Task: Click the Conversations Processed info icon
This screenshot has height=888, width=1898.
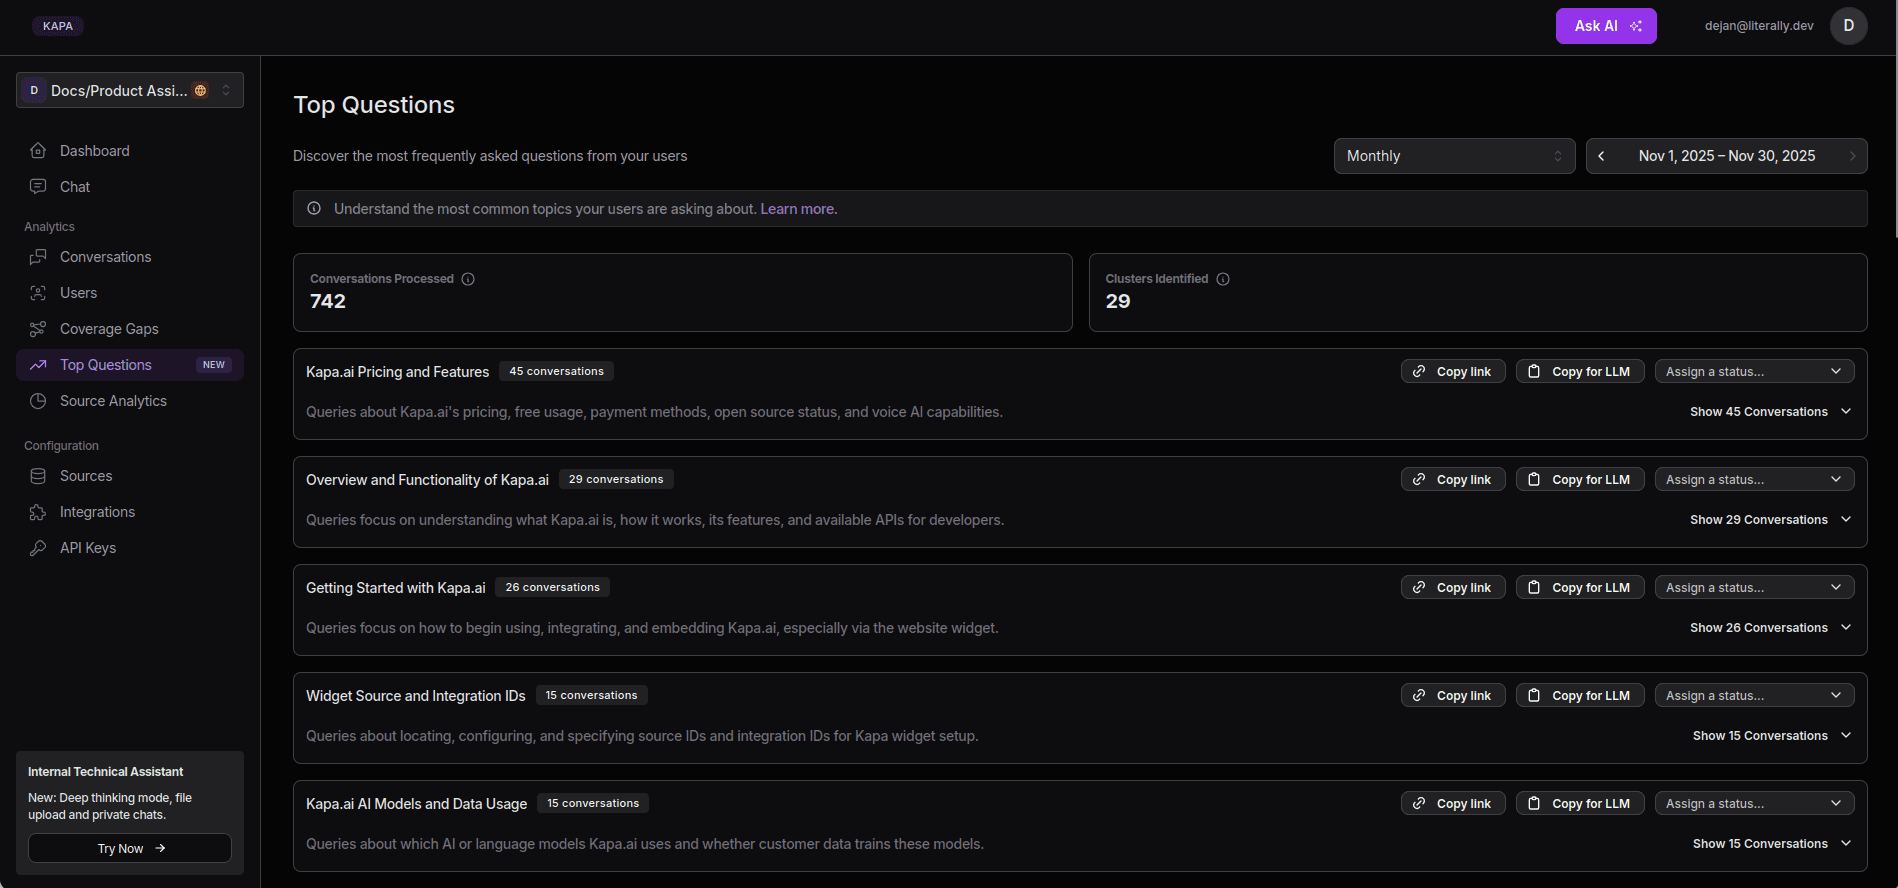Action: coord(468,279)
